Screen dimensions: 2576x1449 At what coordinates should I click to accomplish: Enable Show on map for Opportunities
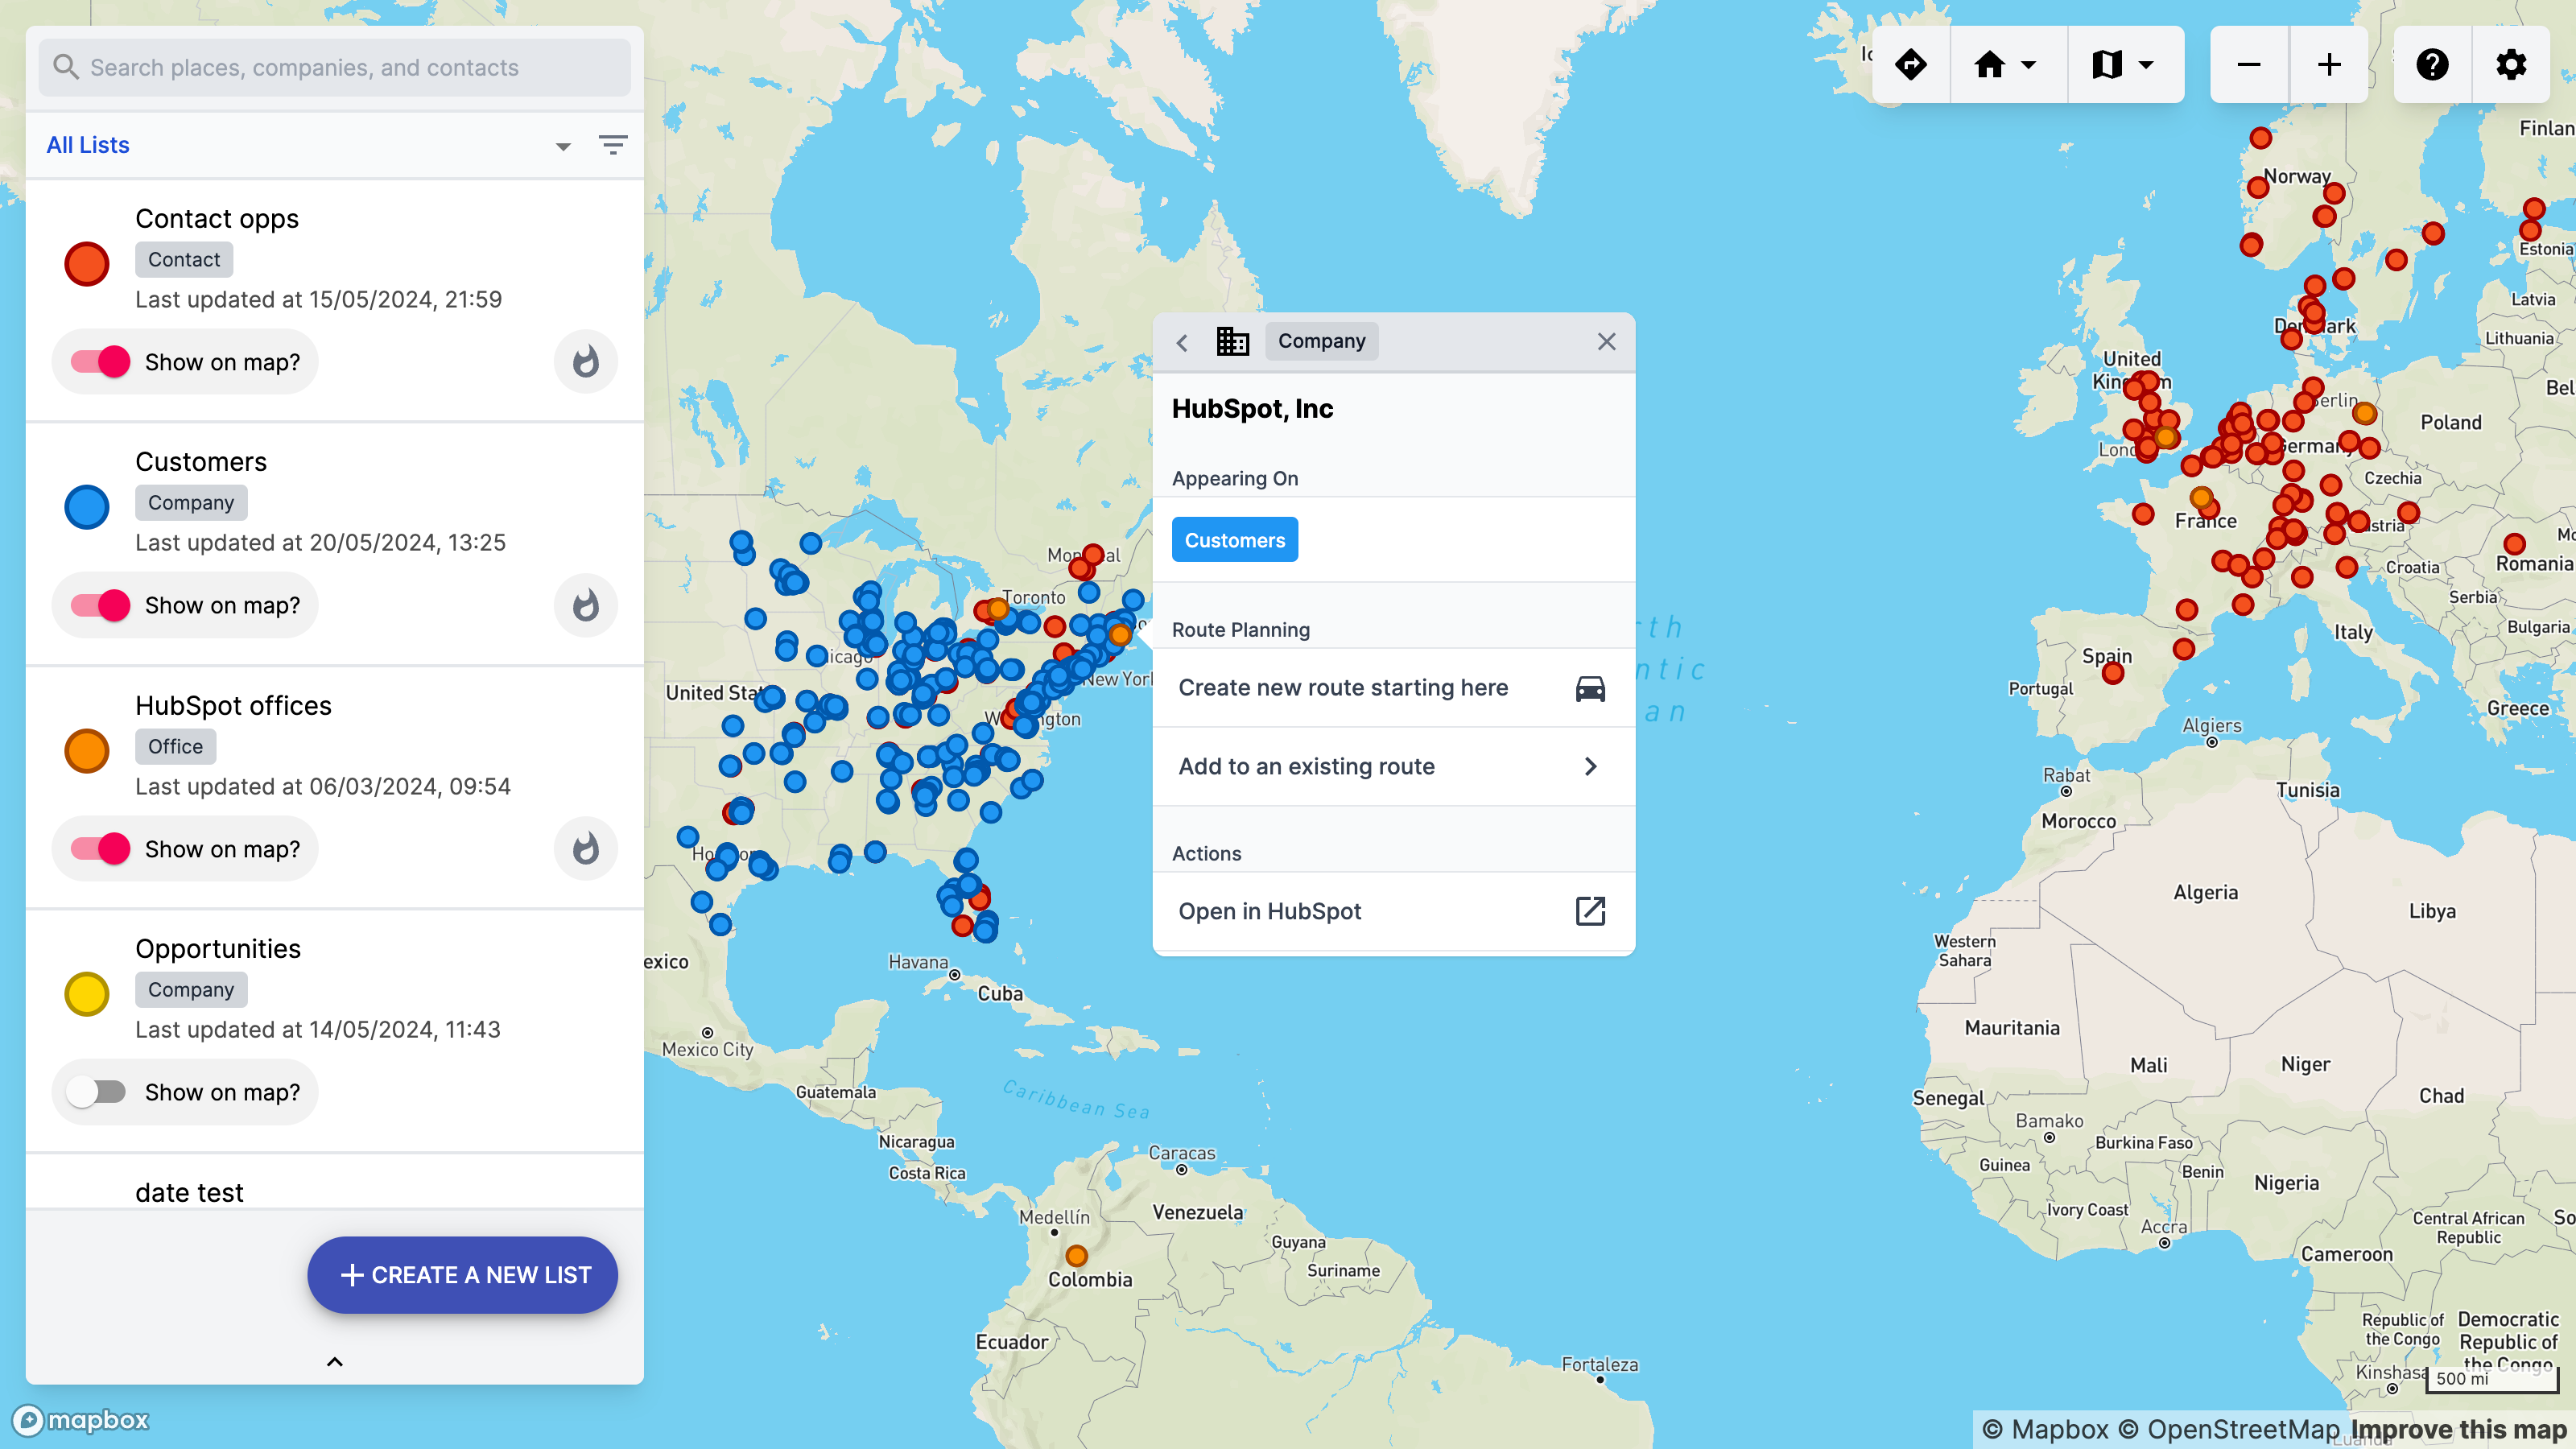tap(96, 1092)
